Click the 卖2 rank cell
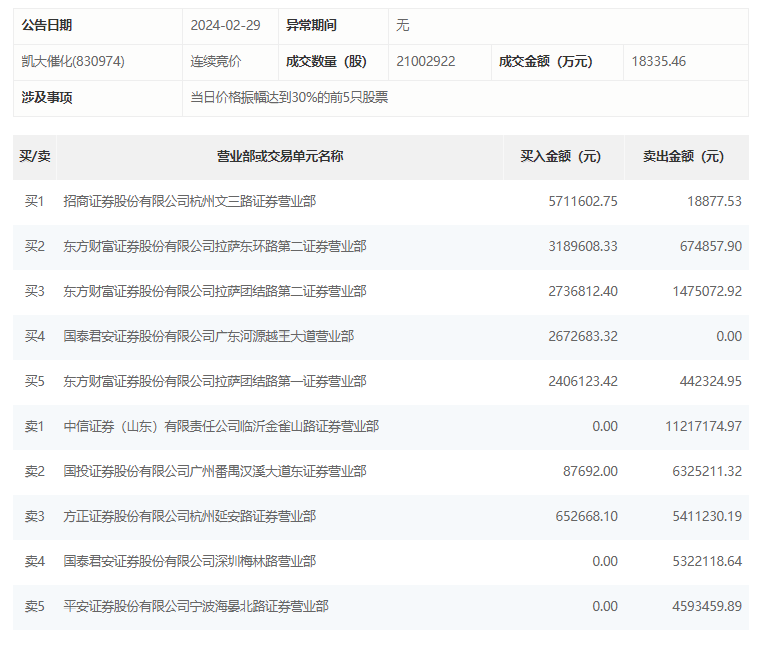Screen dimensions: 760x646 point(34,472)
